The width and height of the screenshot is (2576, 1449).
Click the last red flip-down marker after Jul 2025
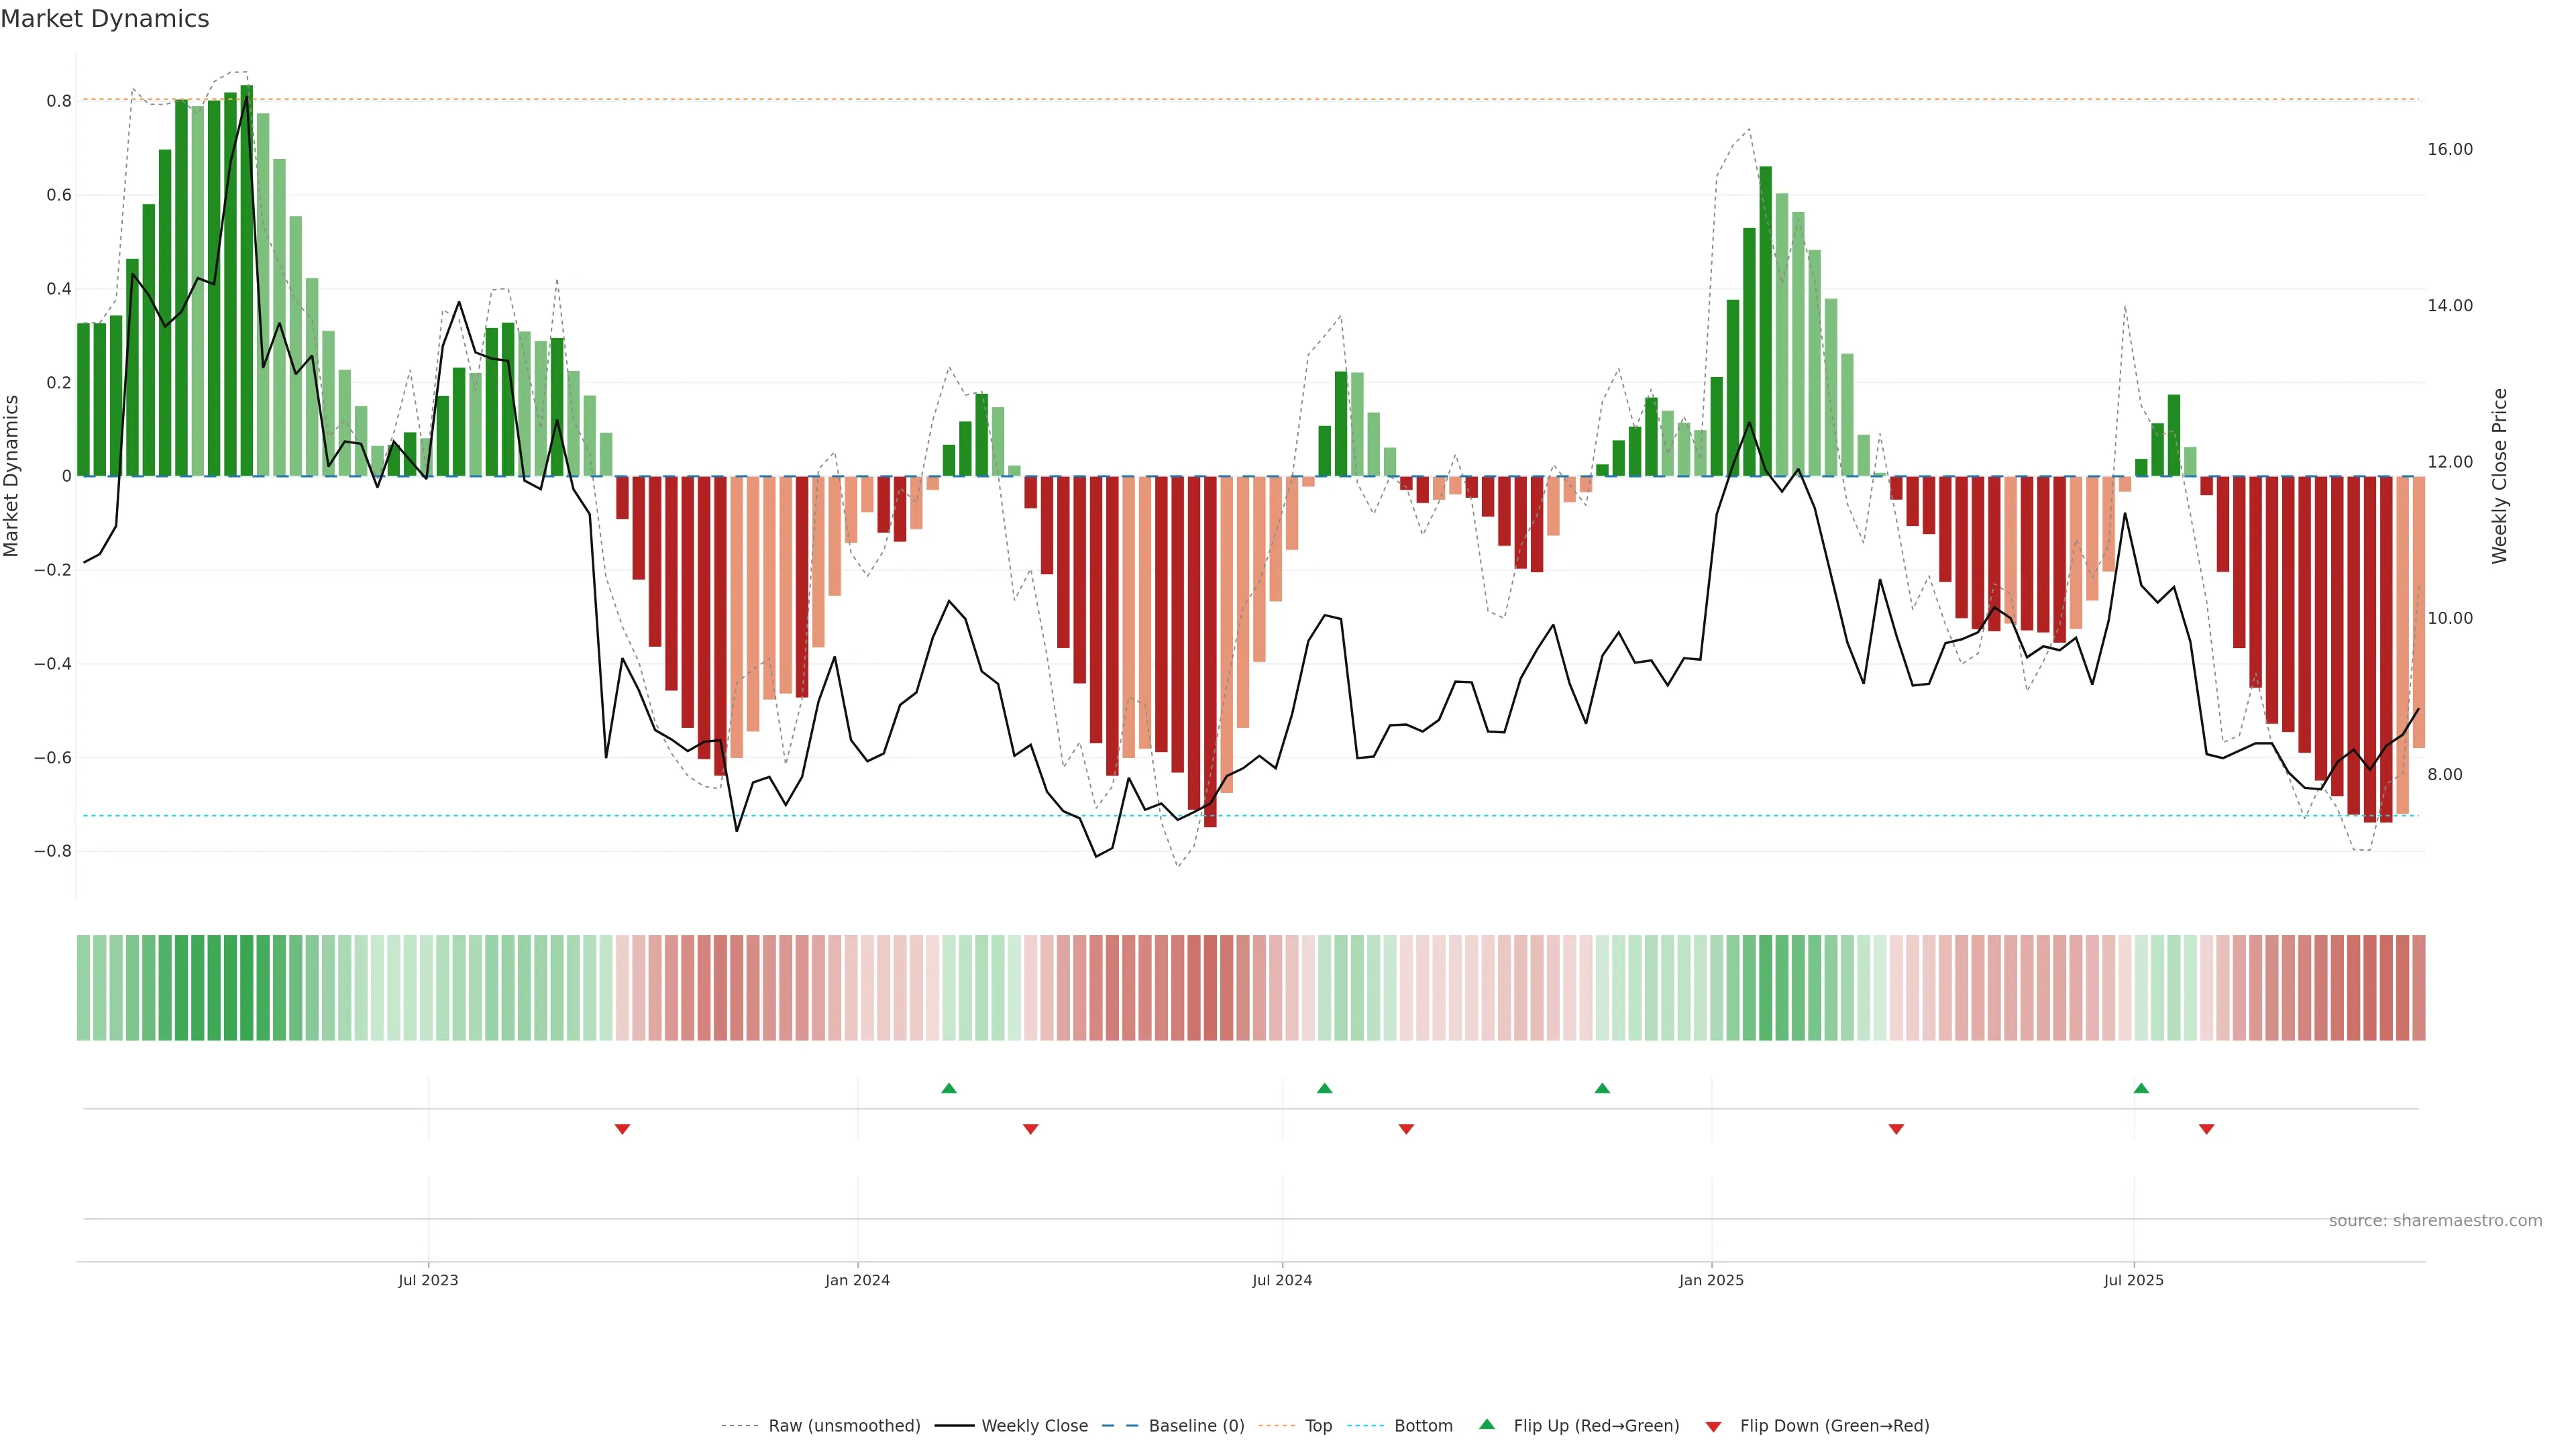[2207, 1129]
